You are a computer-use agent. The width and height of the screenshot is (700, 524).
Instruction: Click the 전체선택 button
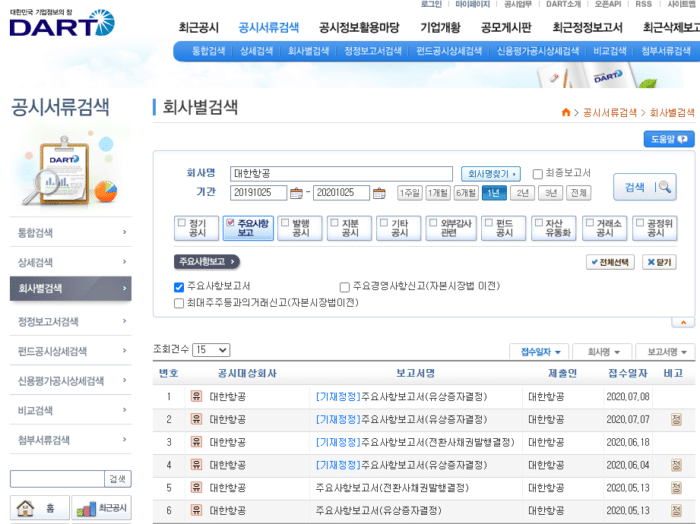point(610,262)
